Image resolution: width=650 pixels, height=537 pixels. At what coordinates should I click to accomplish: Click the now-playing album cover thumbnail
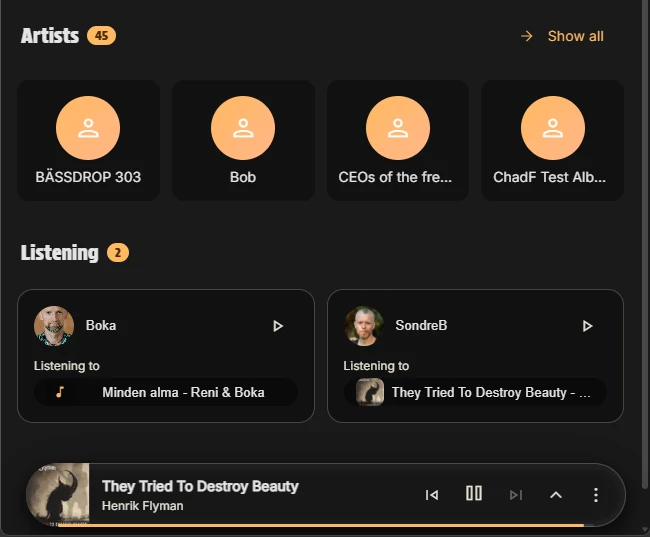pos(58,494)
